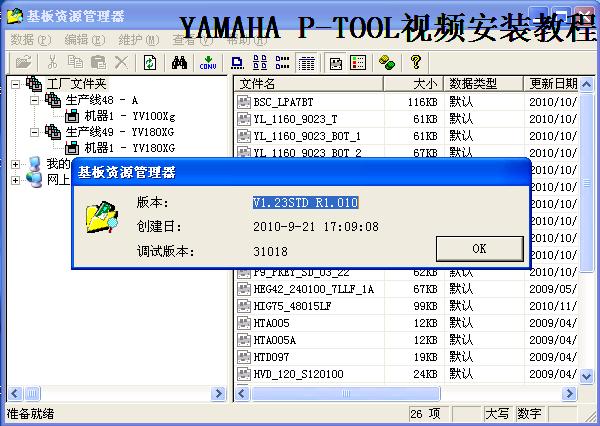This screenshot has height=426, width=600.
Task: Click the folder icon in the version dialog
Action: 102,217
